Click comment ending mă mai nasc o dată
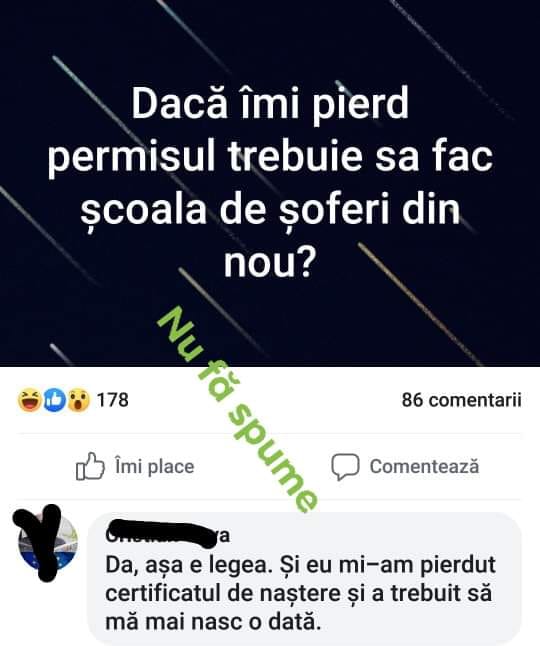This screenshot has width=540, height=646. pyautogui.click(x=213, y=622)
